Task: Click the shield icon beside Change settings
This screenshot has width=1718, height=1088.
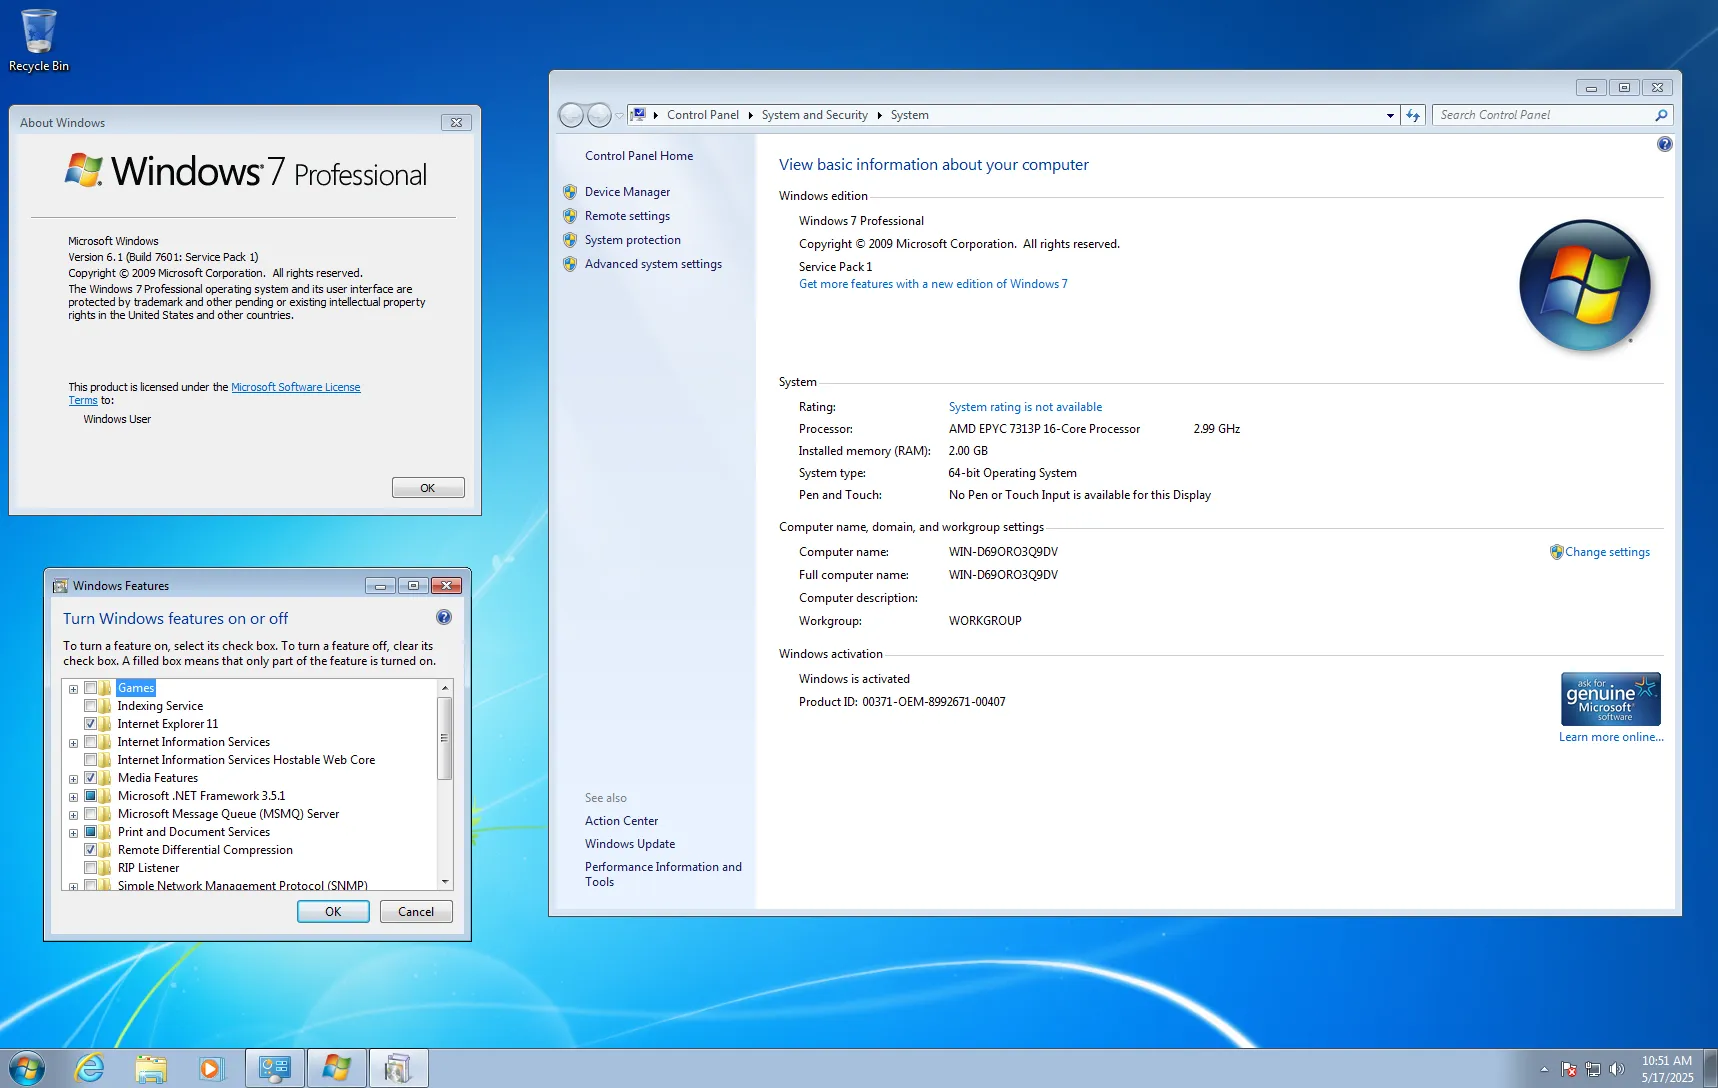Action: click(1556, 552)
